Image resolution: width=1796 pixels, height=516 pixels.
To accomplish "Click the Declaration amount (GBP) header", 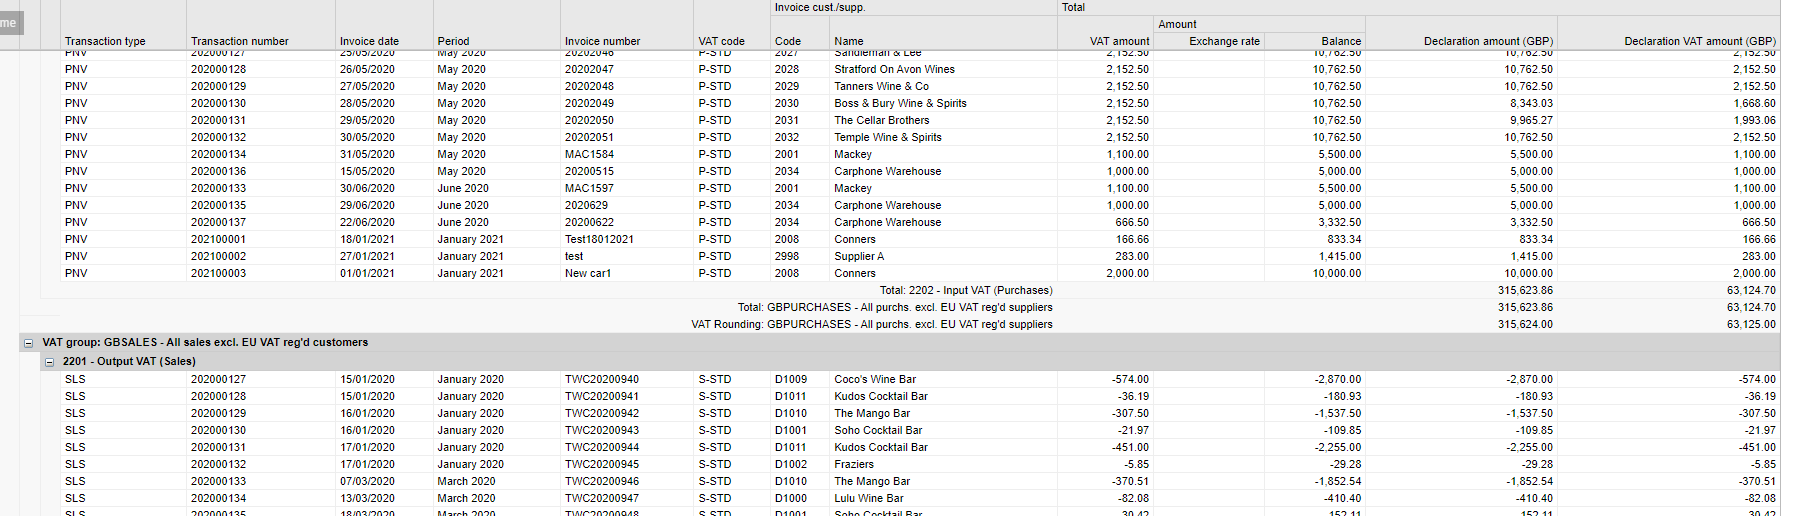I will coord(1488,41).
